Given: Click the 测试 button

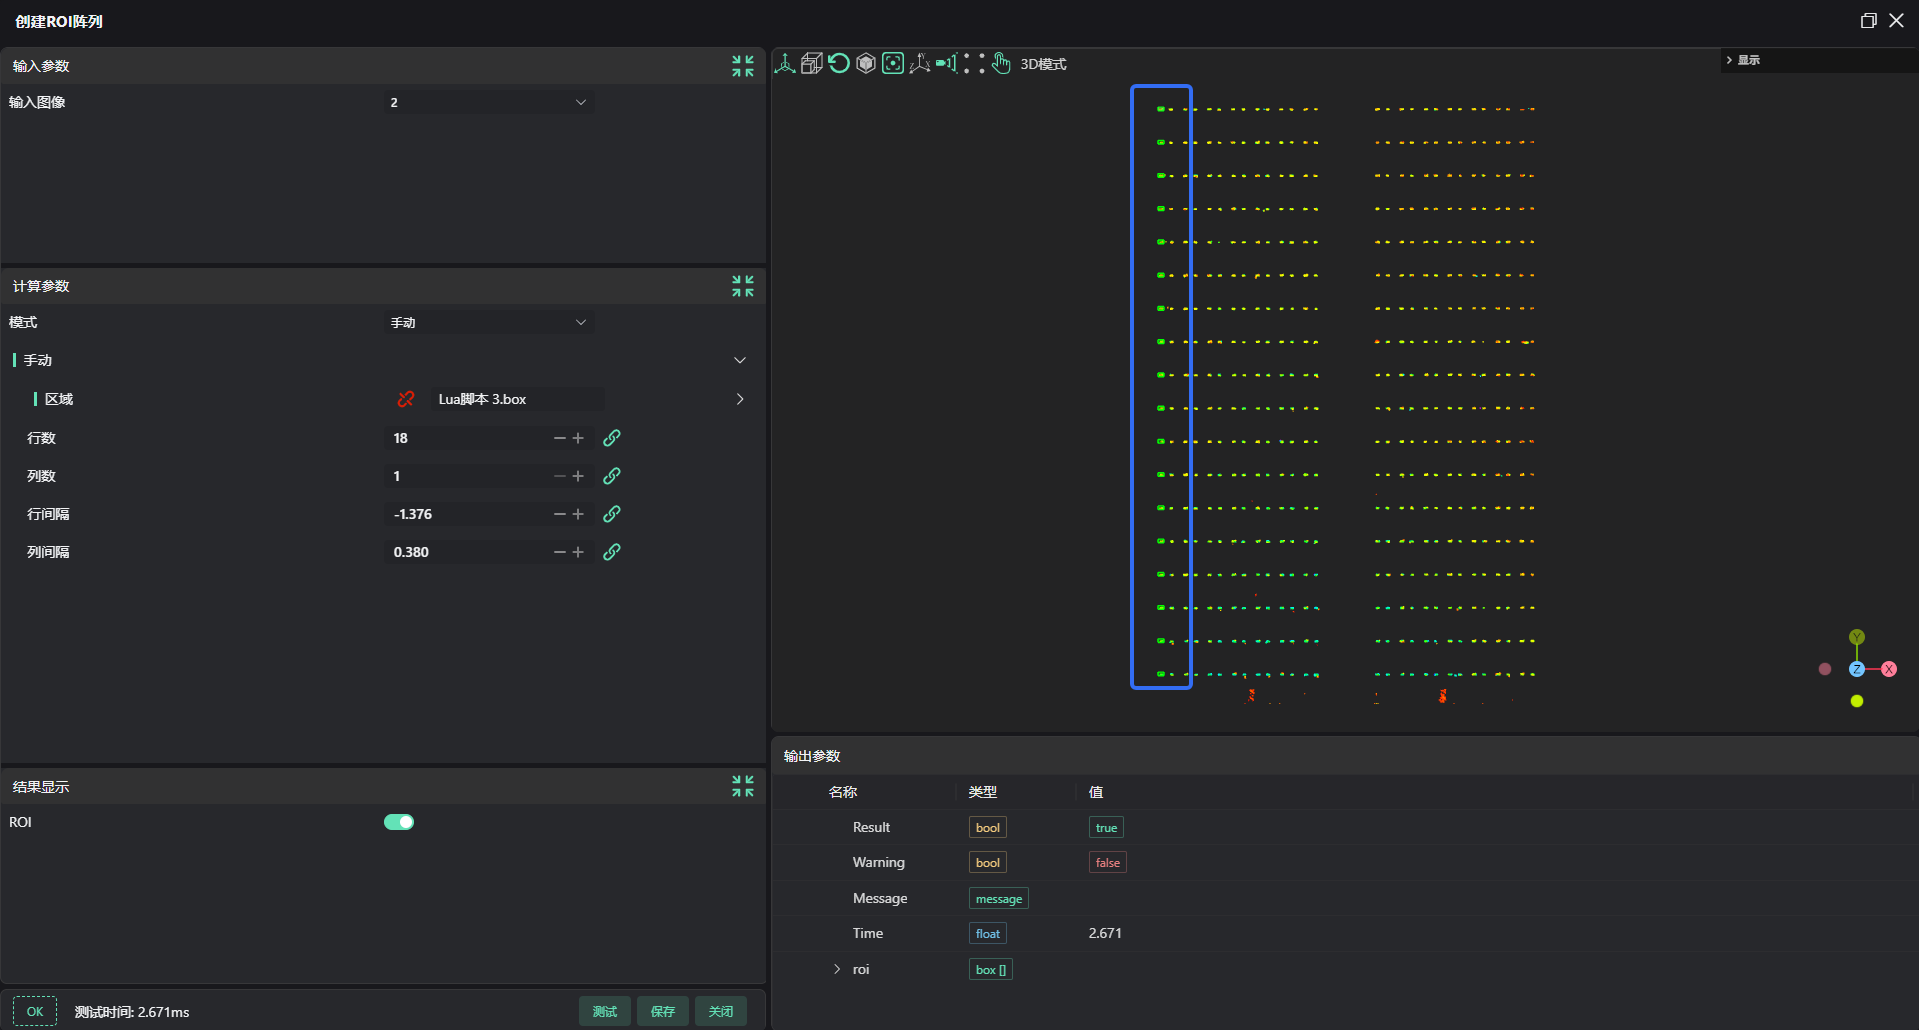Looking at the screenshot, I should [x=605, y=1011].
